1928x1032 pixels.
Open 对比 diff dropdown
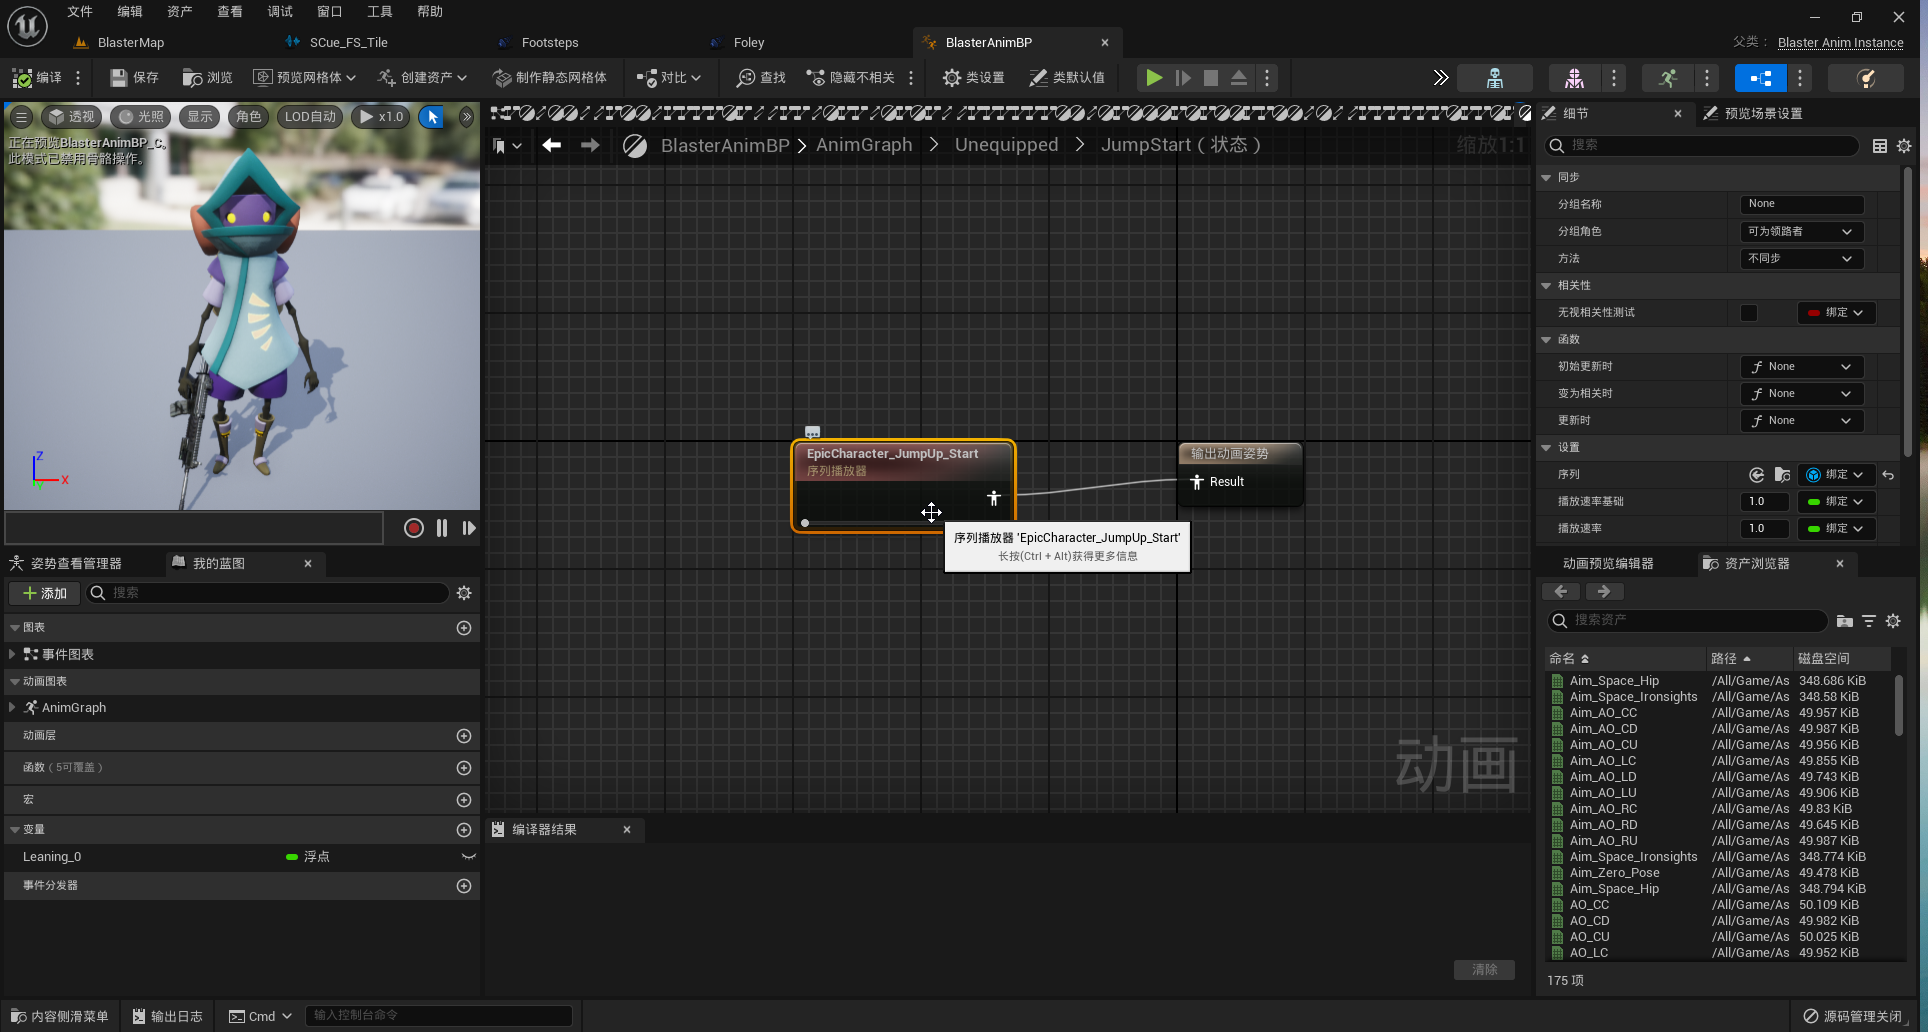coord(669,77)
